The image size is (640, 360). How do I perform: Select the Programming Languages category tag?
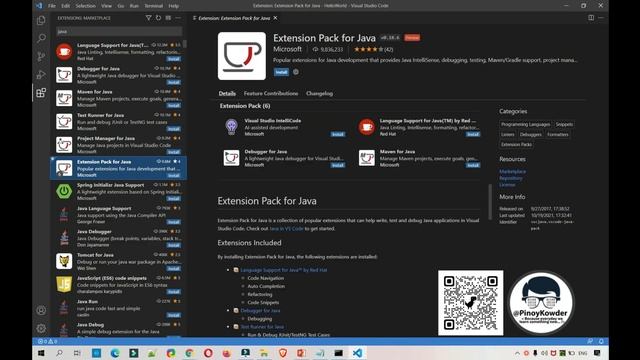click(525, 124)
